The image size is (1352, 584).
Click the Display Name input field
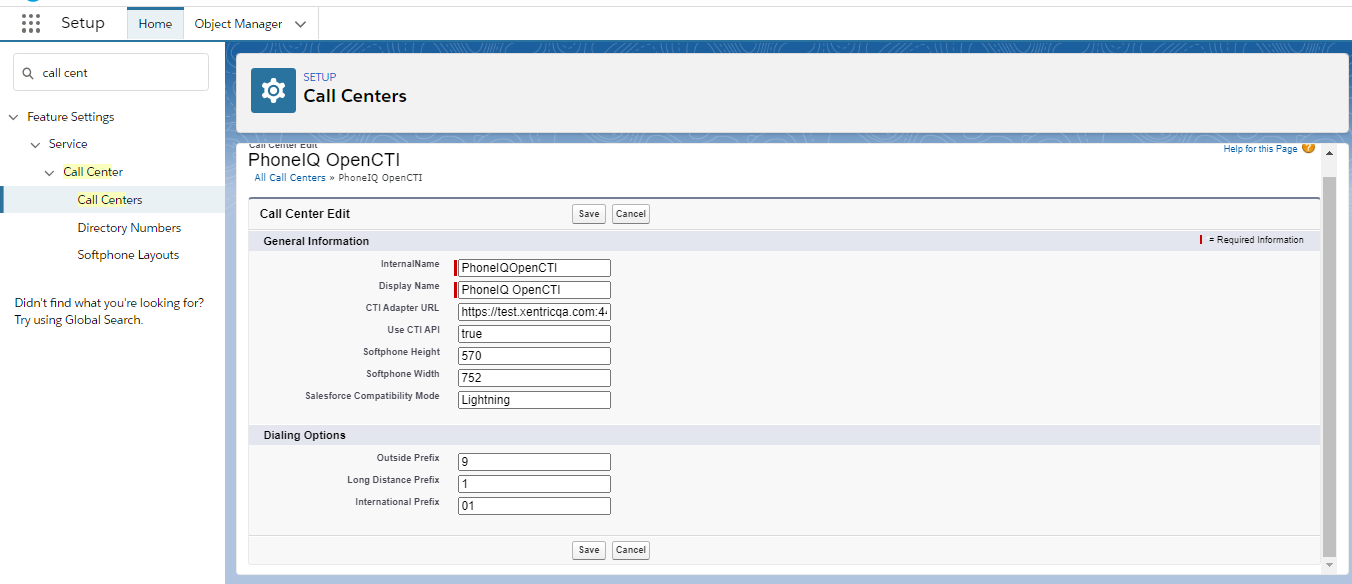click(x=534, y=290)
